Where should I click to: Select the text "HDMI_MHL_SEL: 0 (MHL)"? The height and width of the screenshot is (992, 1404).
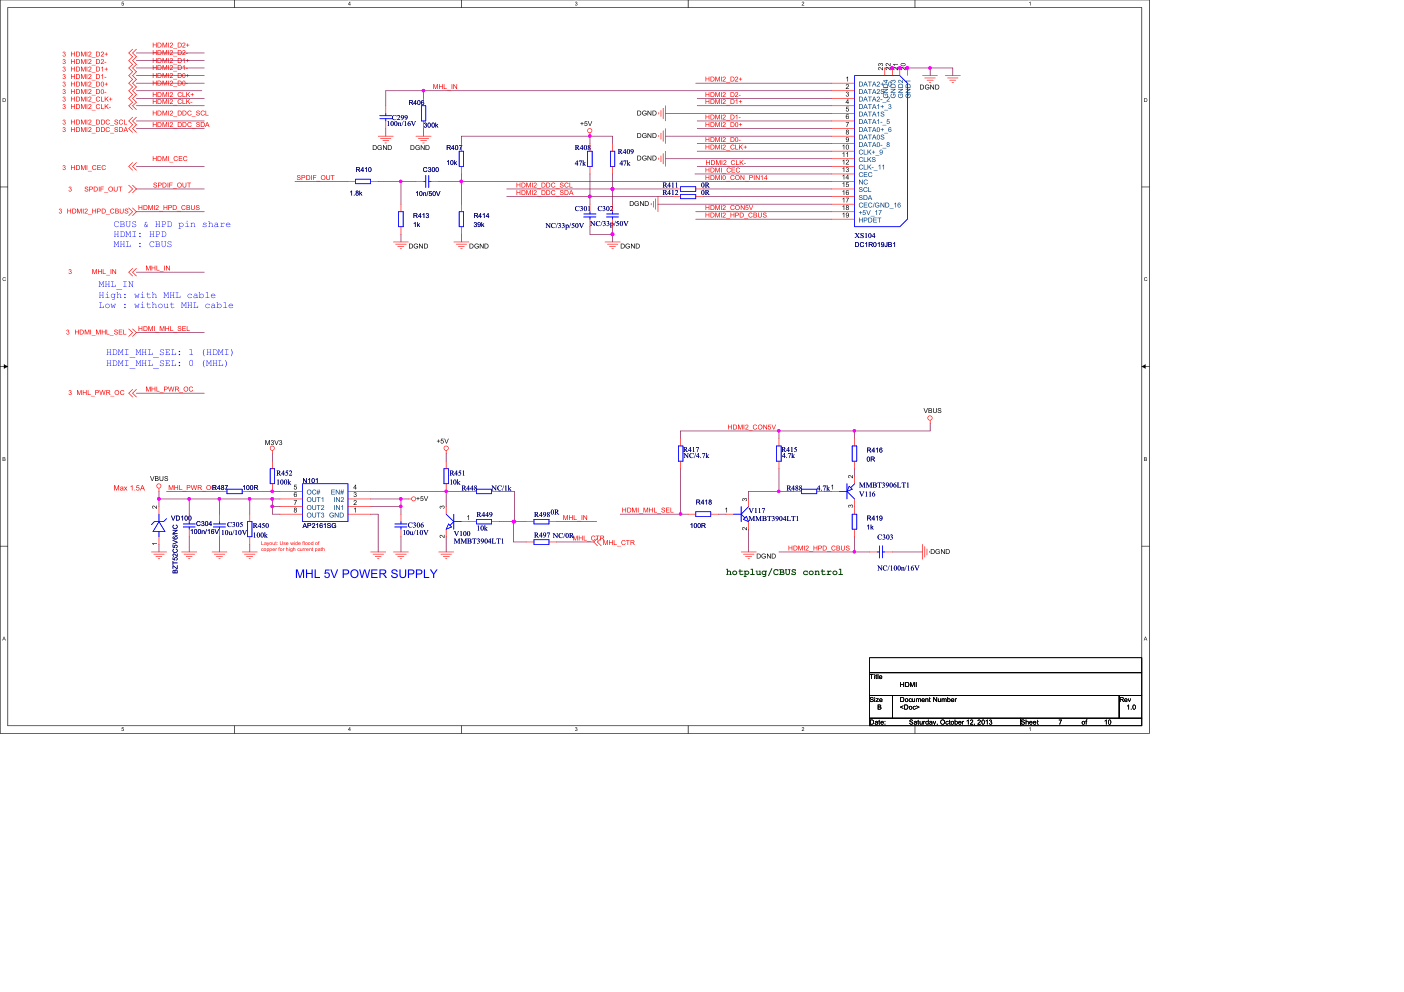click(167, 364)
